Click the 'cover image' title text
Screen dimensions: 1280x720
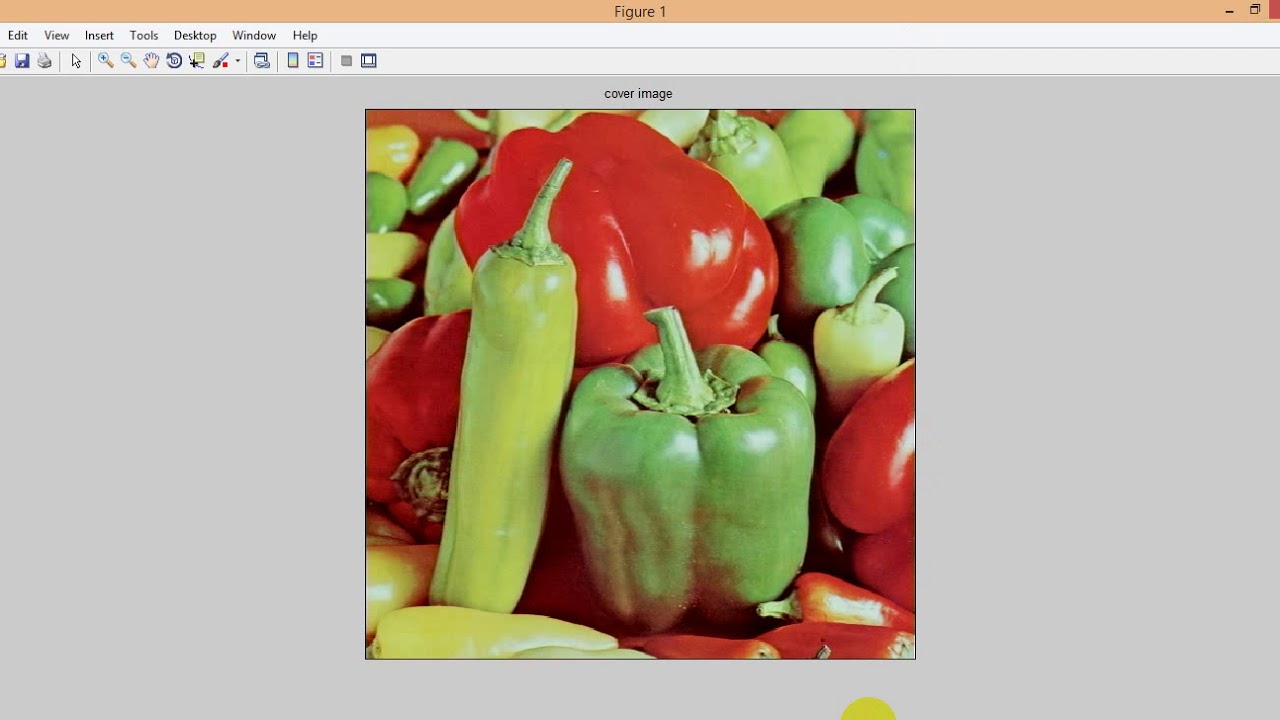click(638, 93)
